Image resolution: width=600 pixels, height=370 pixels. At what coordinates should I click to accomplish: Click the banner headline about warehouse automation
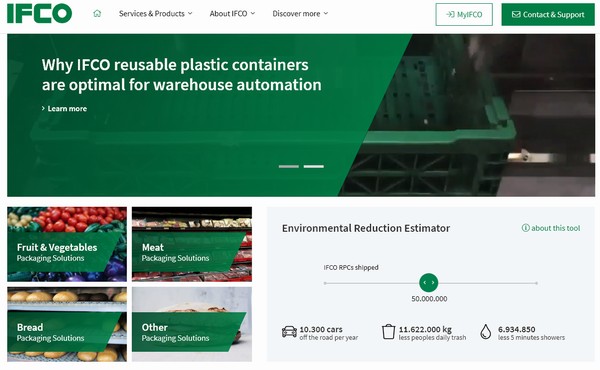coord(181,75)
